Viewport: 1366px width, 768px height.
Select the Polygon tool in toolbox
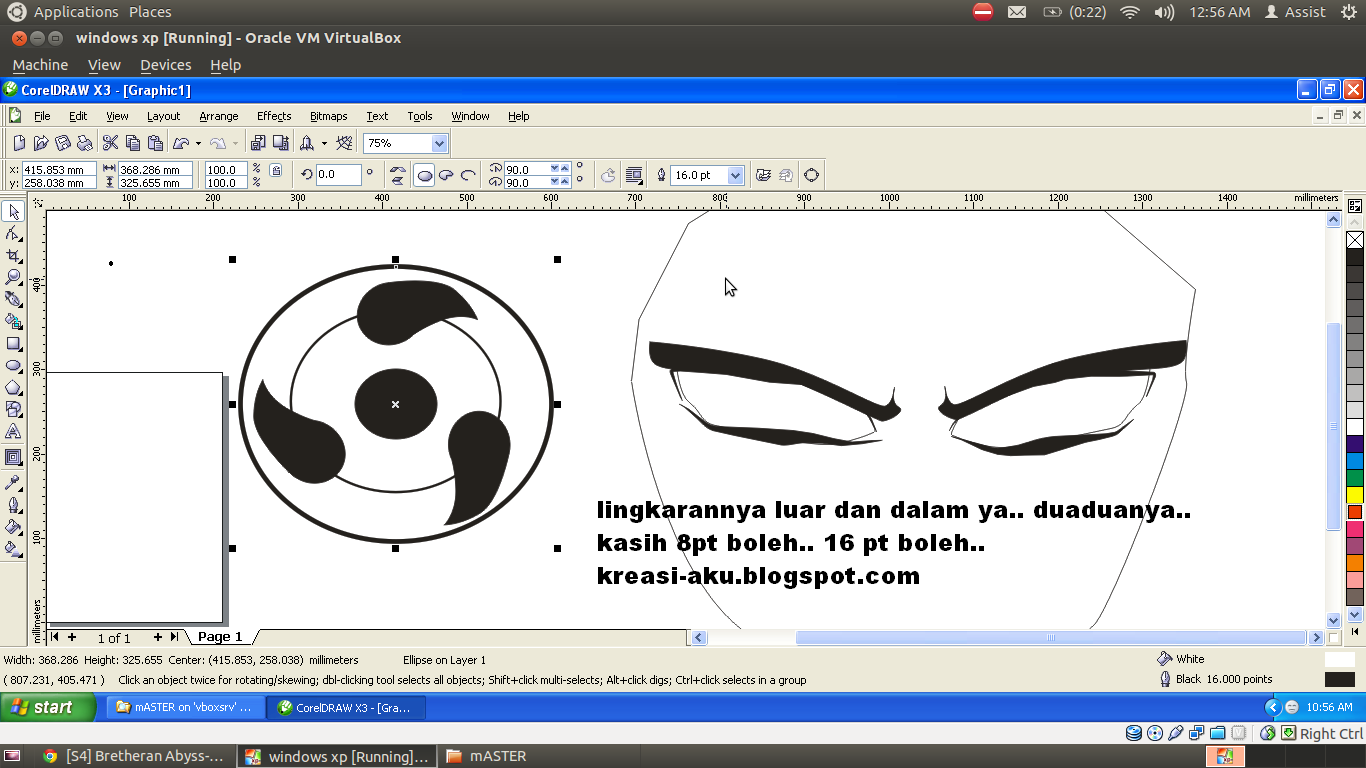(14, 387)
